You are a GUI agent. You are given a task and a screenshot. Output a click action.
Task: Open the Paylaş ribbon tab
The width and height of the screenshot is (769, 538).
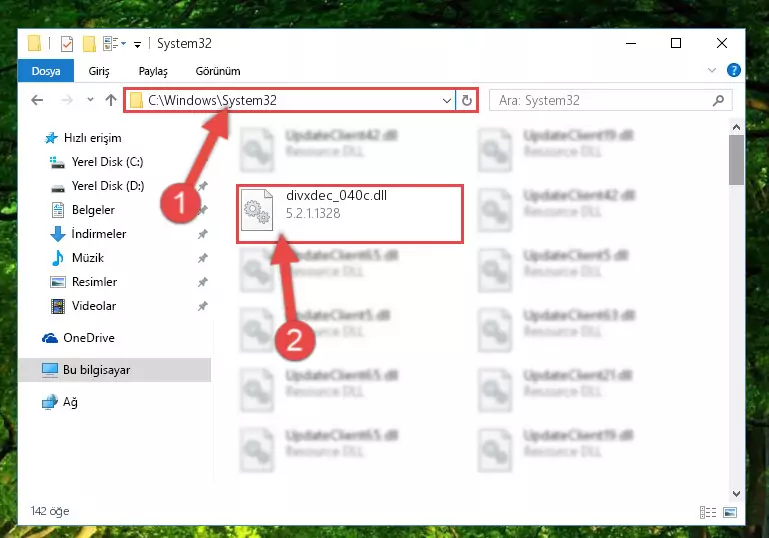(x=153, y=71)
